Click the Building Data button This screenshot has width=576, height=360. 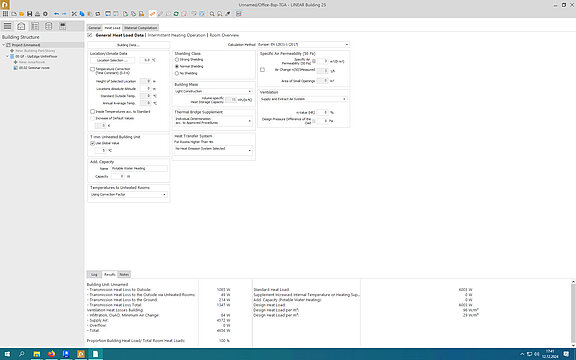tap(129, 45)
